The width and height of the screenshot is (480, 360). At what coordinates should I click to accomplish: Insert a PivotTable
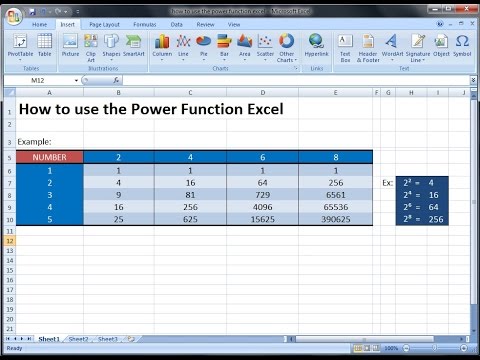[x=20, y=48]
